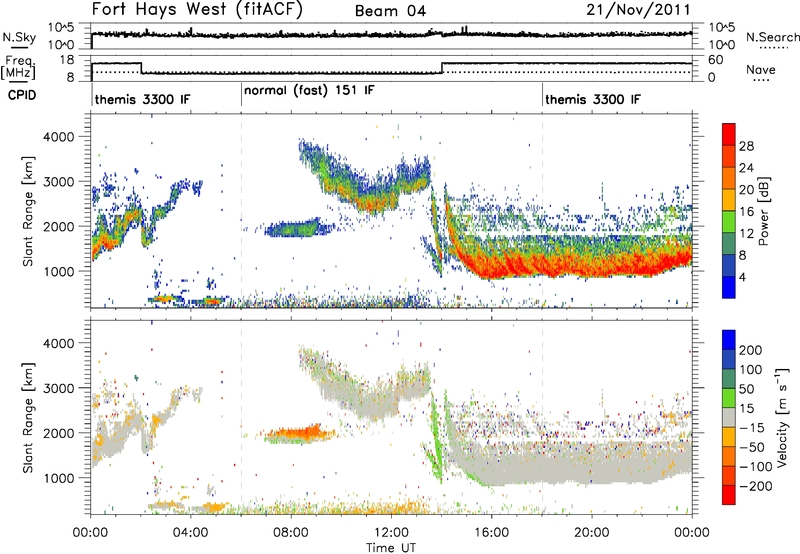800x554 pixels.
Task: Click the 'Freq. [MHz]' label
Action: coord(19,68)
